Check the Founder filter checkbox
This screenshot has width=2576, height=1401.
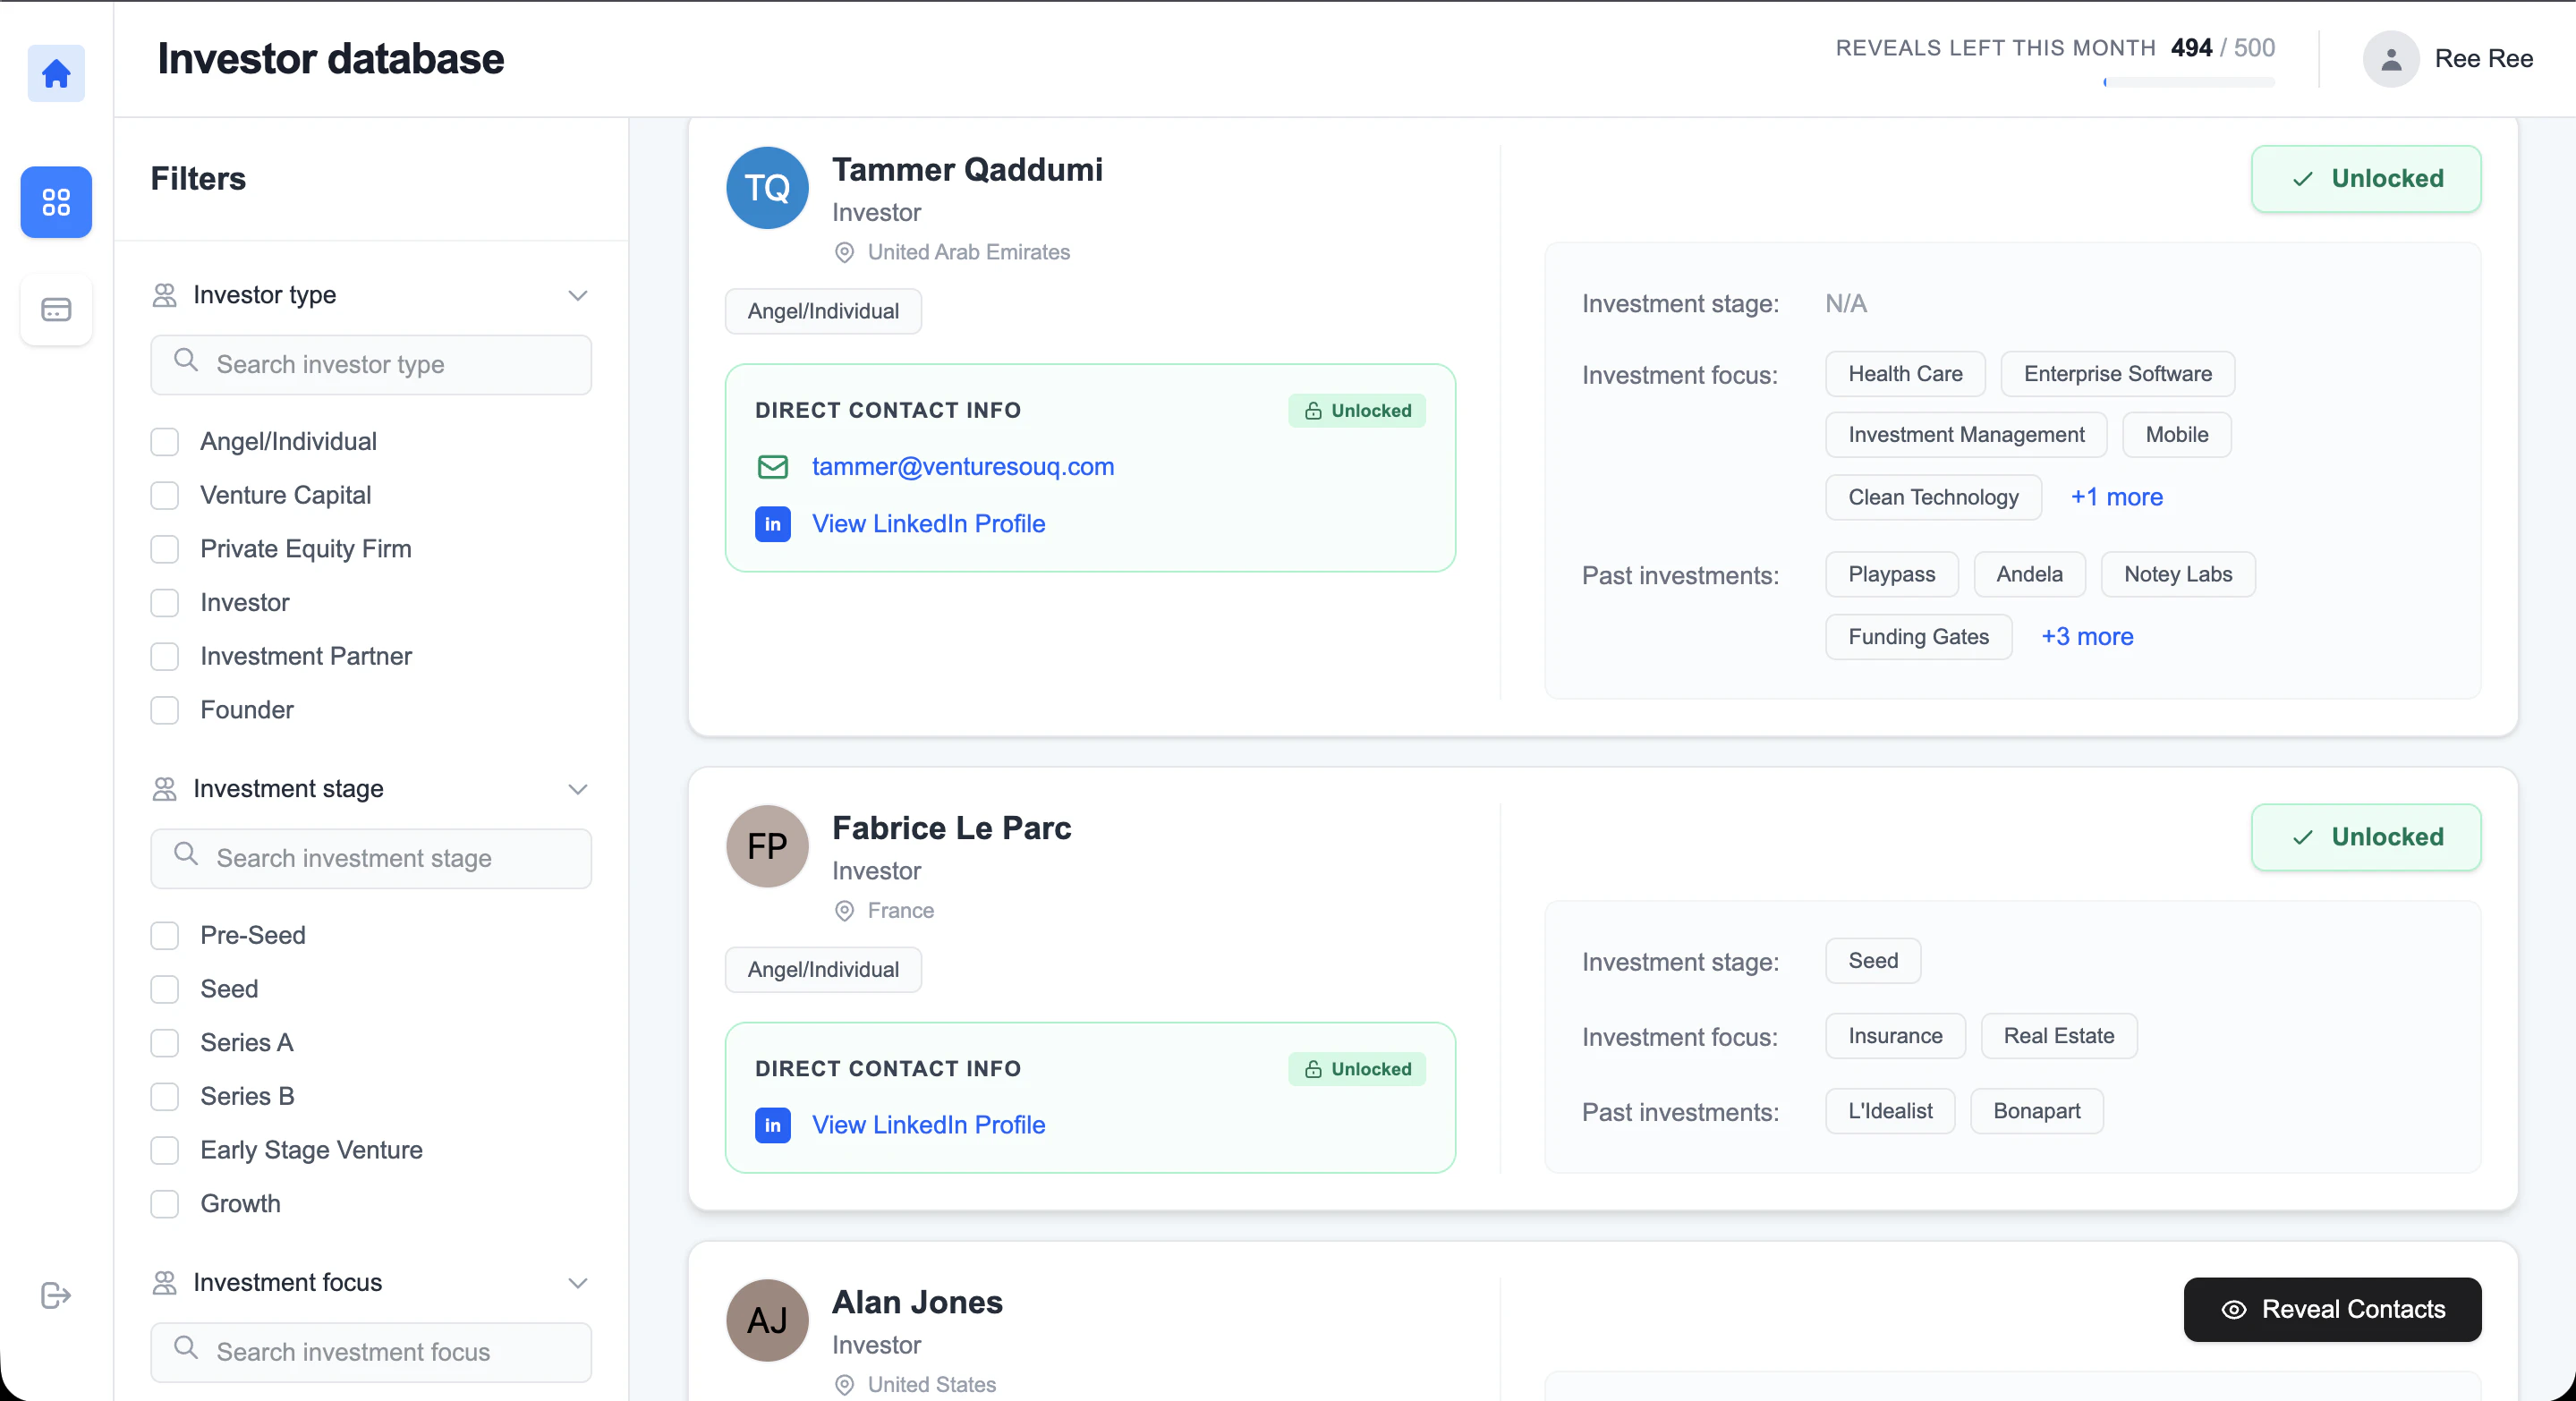[164, 710]
